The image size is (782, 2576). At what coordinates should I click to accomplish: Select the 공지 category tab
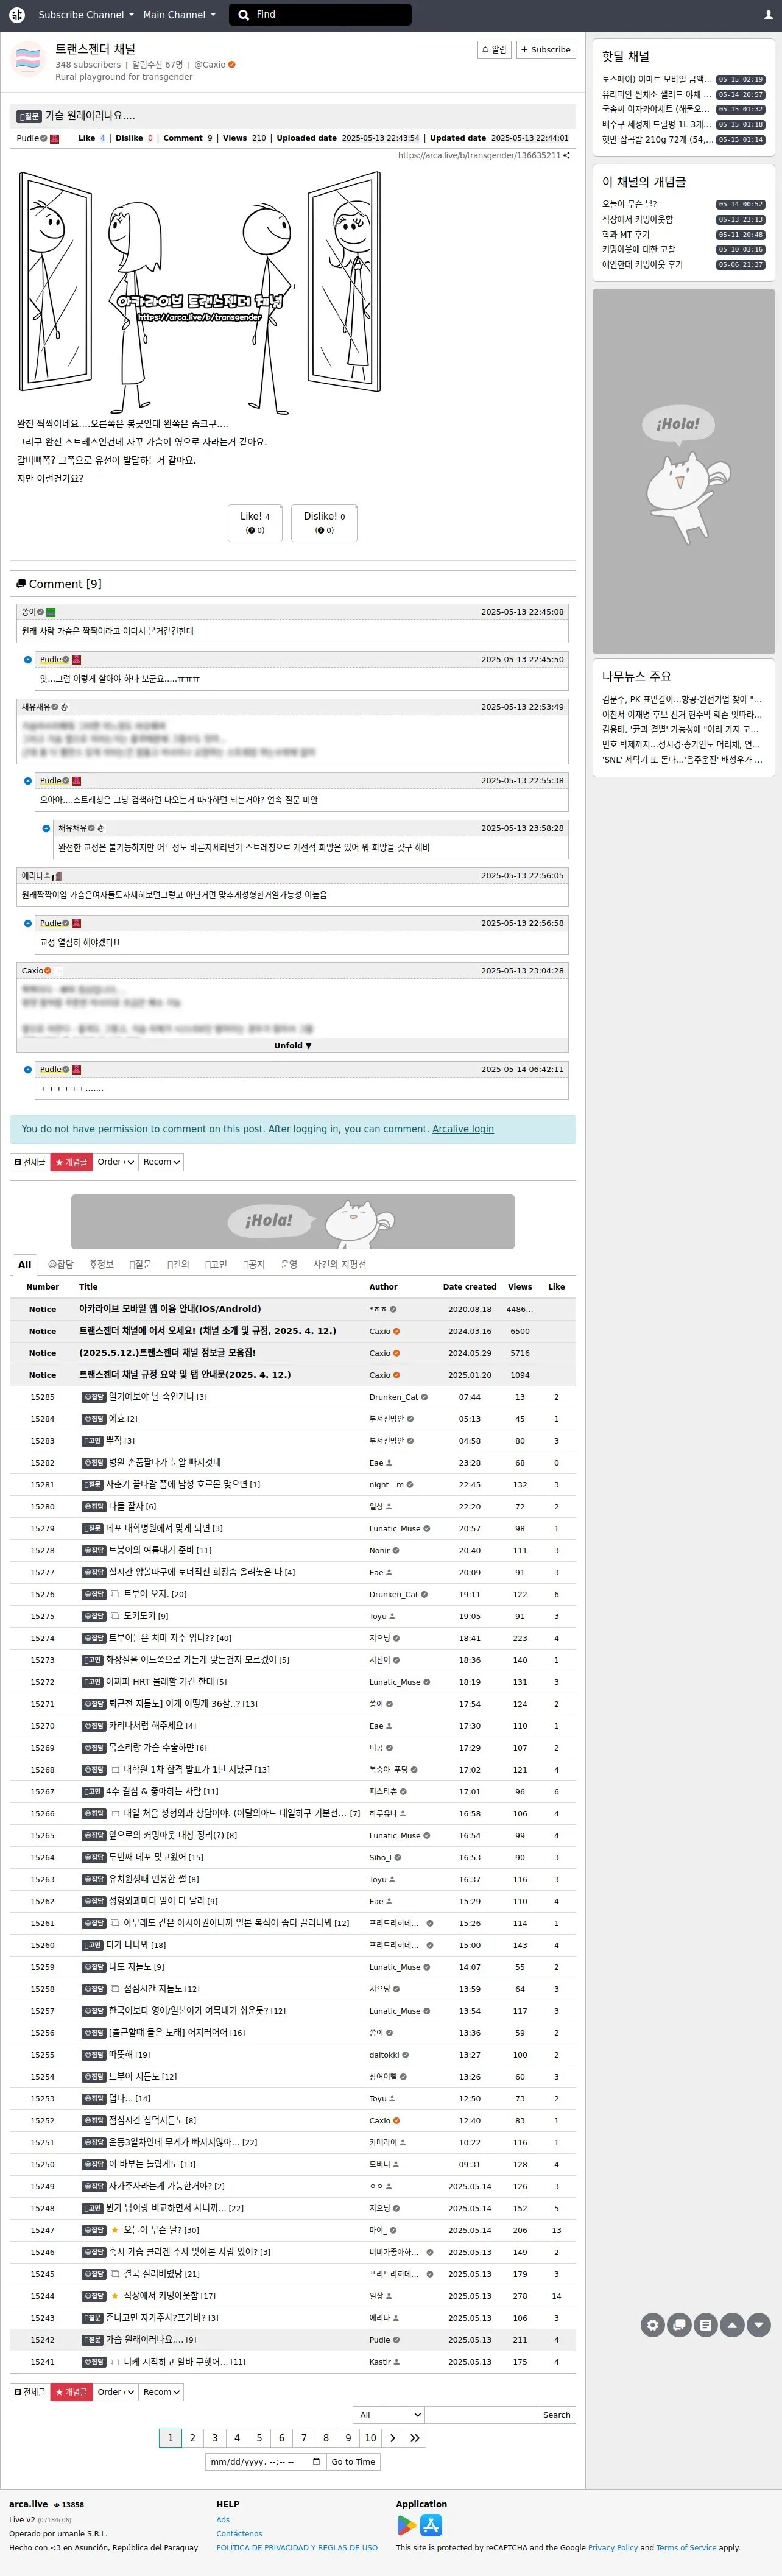(254, 1265)
